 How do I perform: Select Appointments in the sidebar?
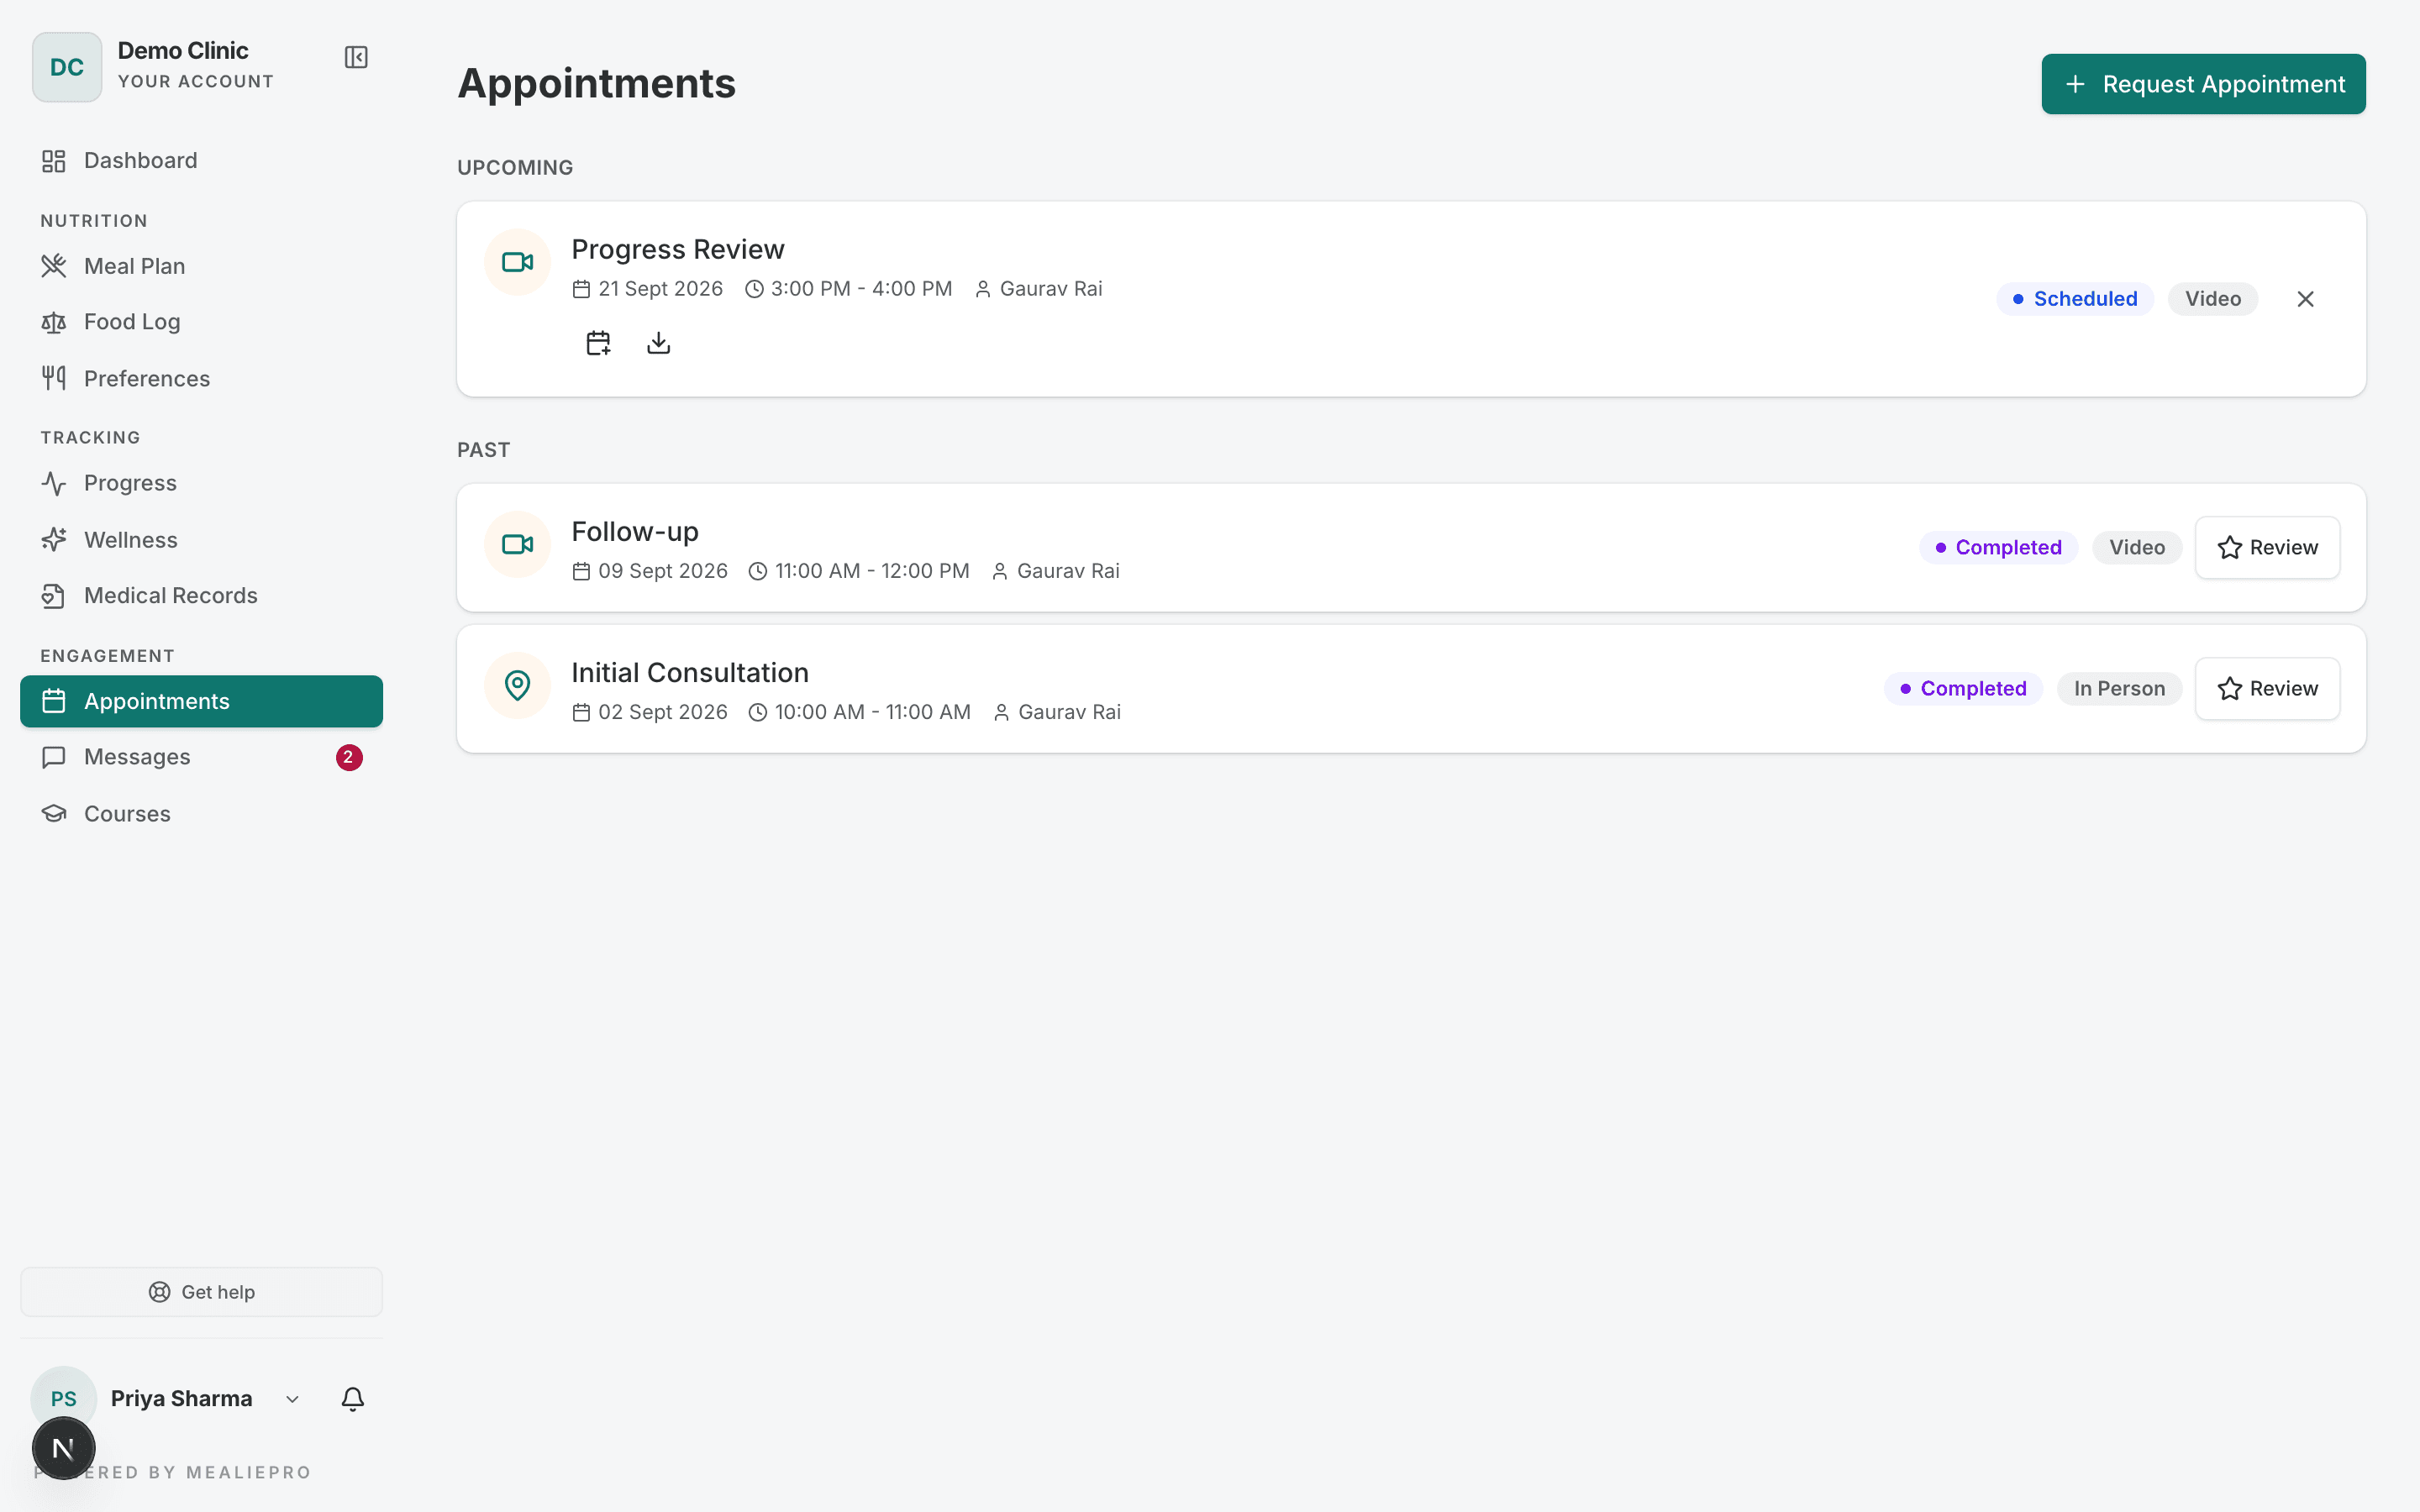tap(201, 701)
